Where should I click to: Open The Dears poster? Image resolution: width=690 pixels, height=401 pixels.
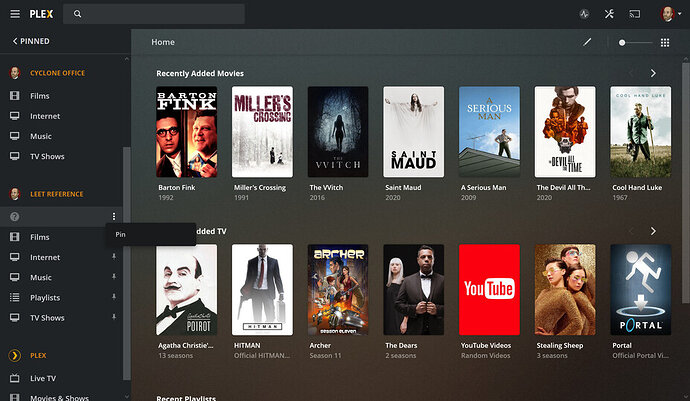click(x=414, y=290)
